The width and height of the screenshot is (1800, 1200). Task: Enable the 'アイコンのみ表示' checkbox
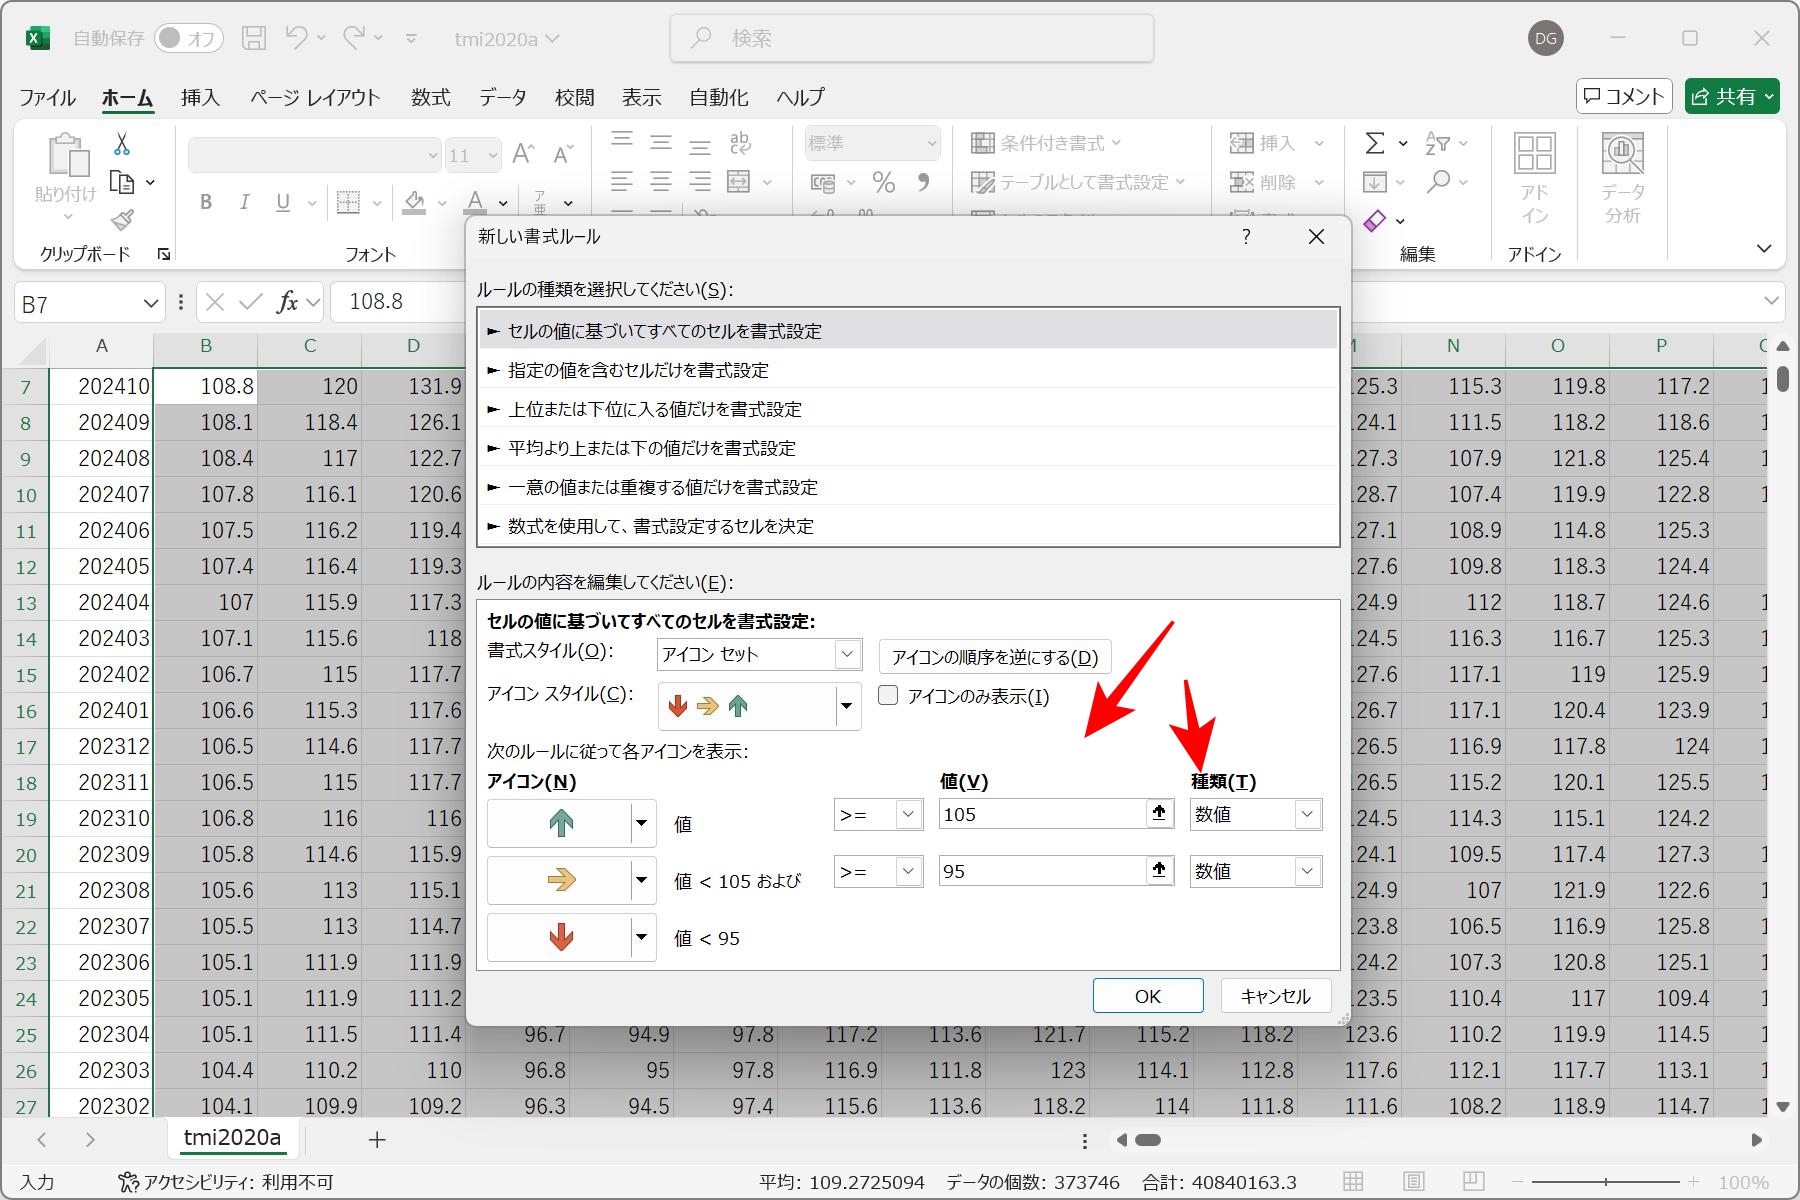point(888,695)
